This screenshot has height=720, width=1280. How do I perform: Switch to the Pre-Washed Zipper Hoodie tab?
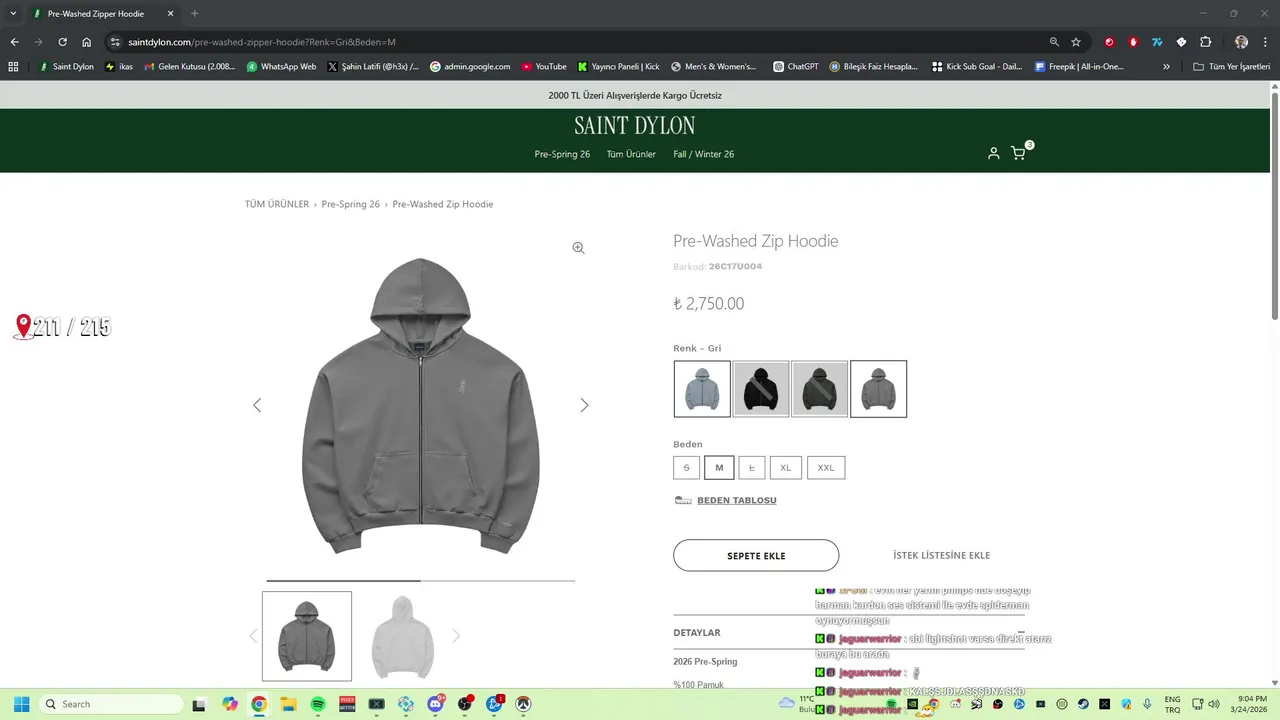point(104,14)
